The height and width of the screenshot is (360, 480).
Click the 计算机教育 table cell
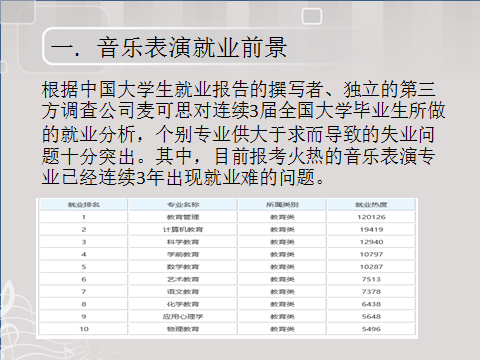coord(183,229)
